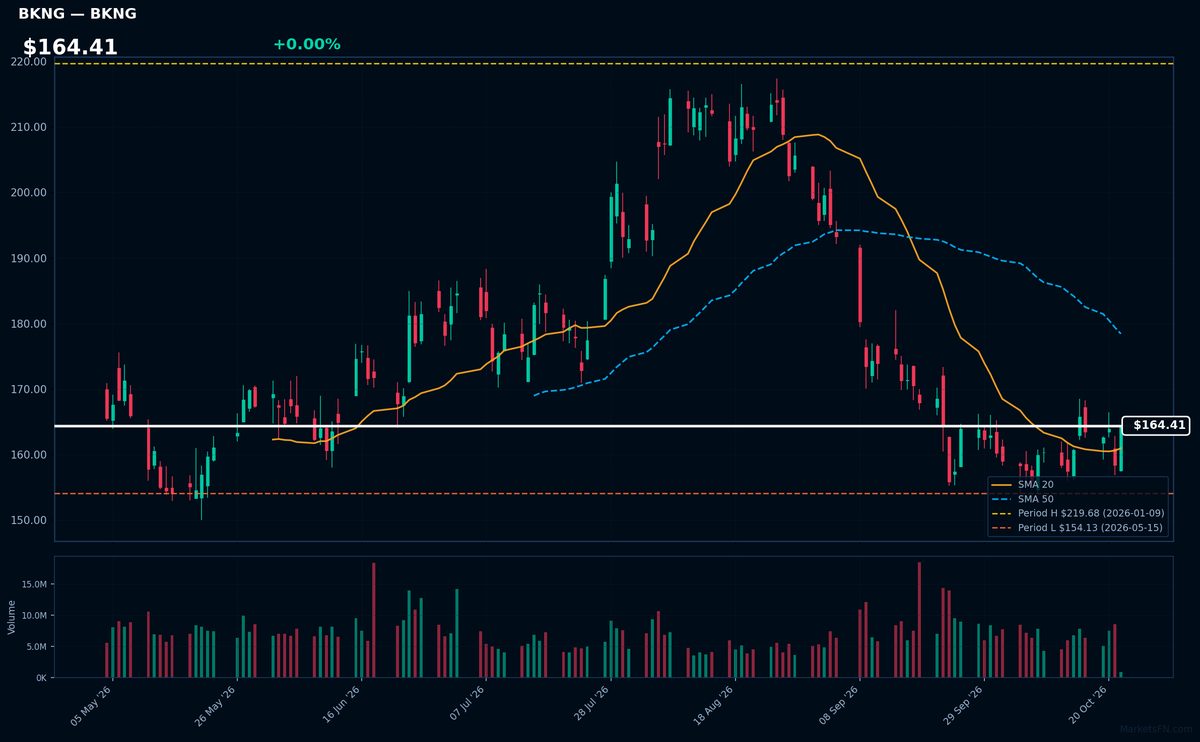Click the large red candle after 08 Sep
The width and height of the screenshot is (1200, 742).
coord(860,286)
